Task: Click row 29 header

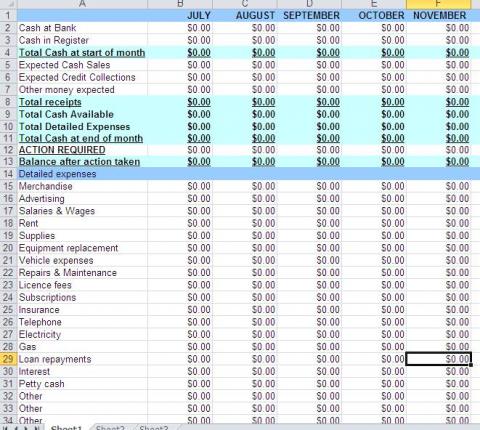Action: click(8, 359)
